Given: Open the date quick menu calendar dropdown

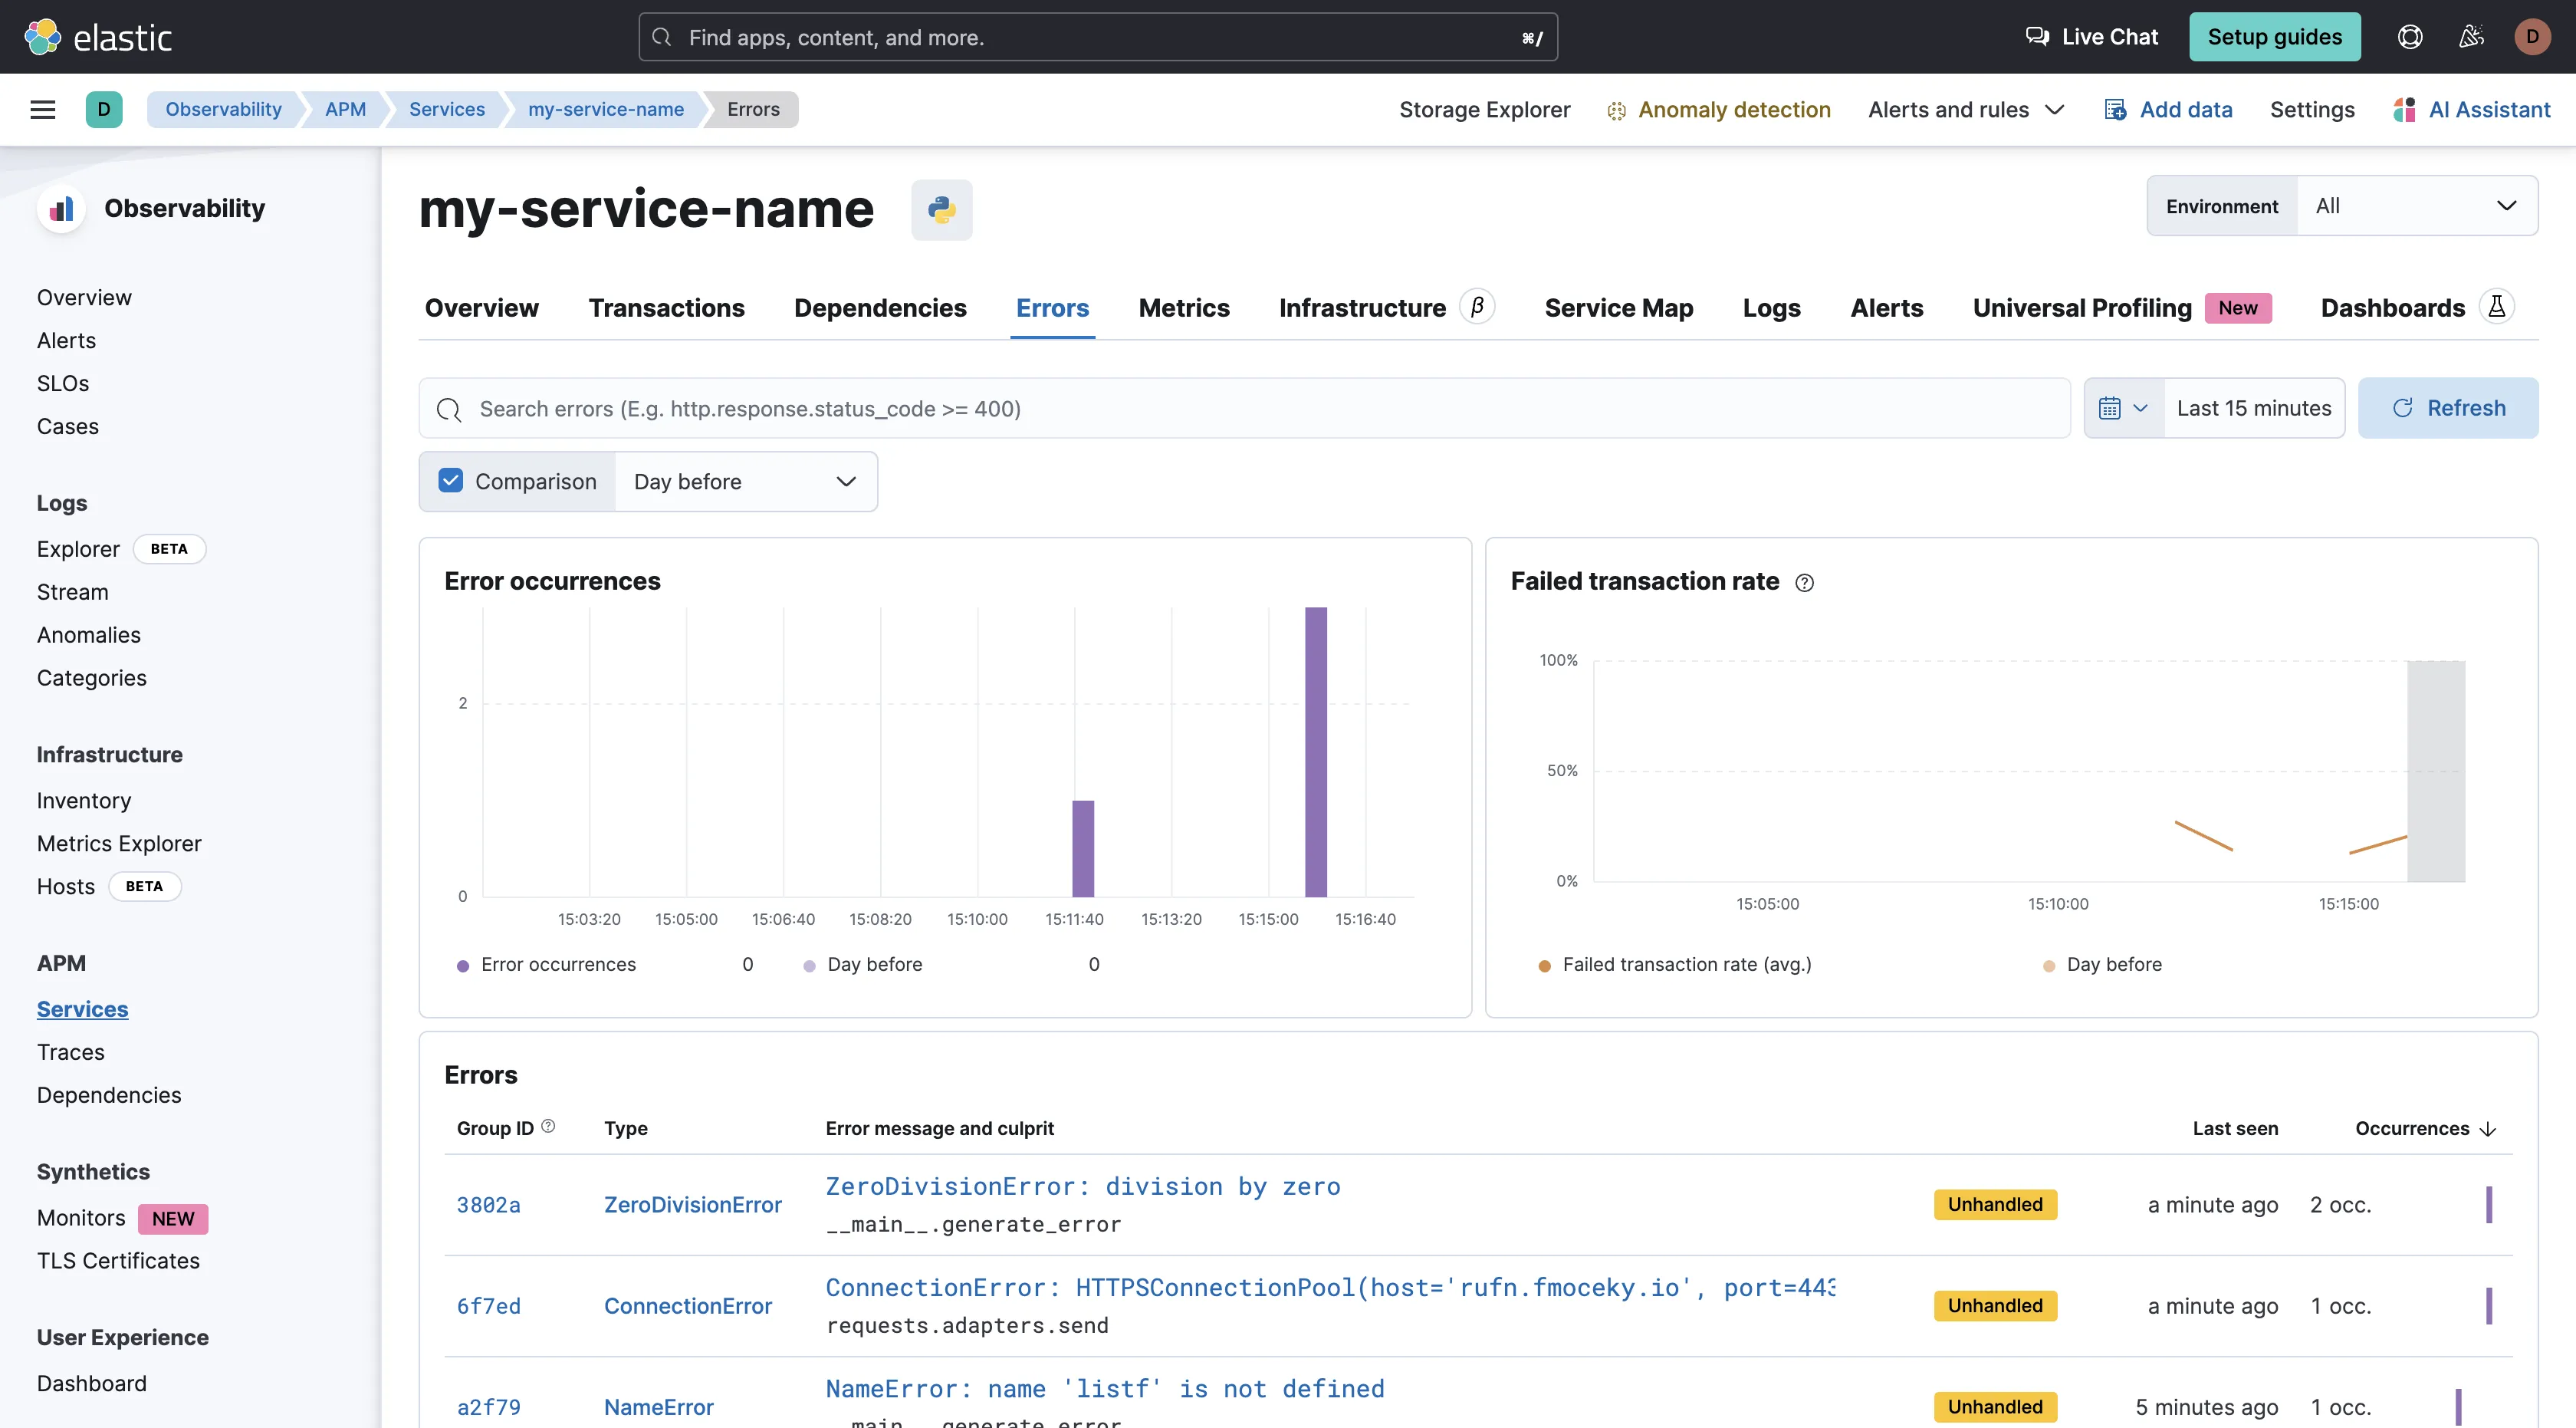Looking at the screenshot, I should [x=2123, y=408].
